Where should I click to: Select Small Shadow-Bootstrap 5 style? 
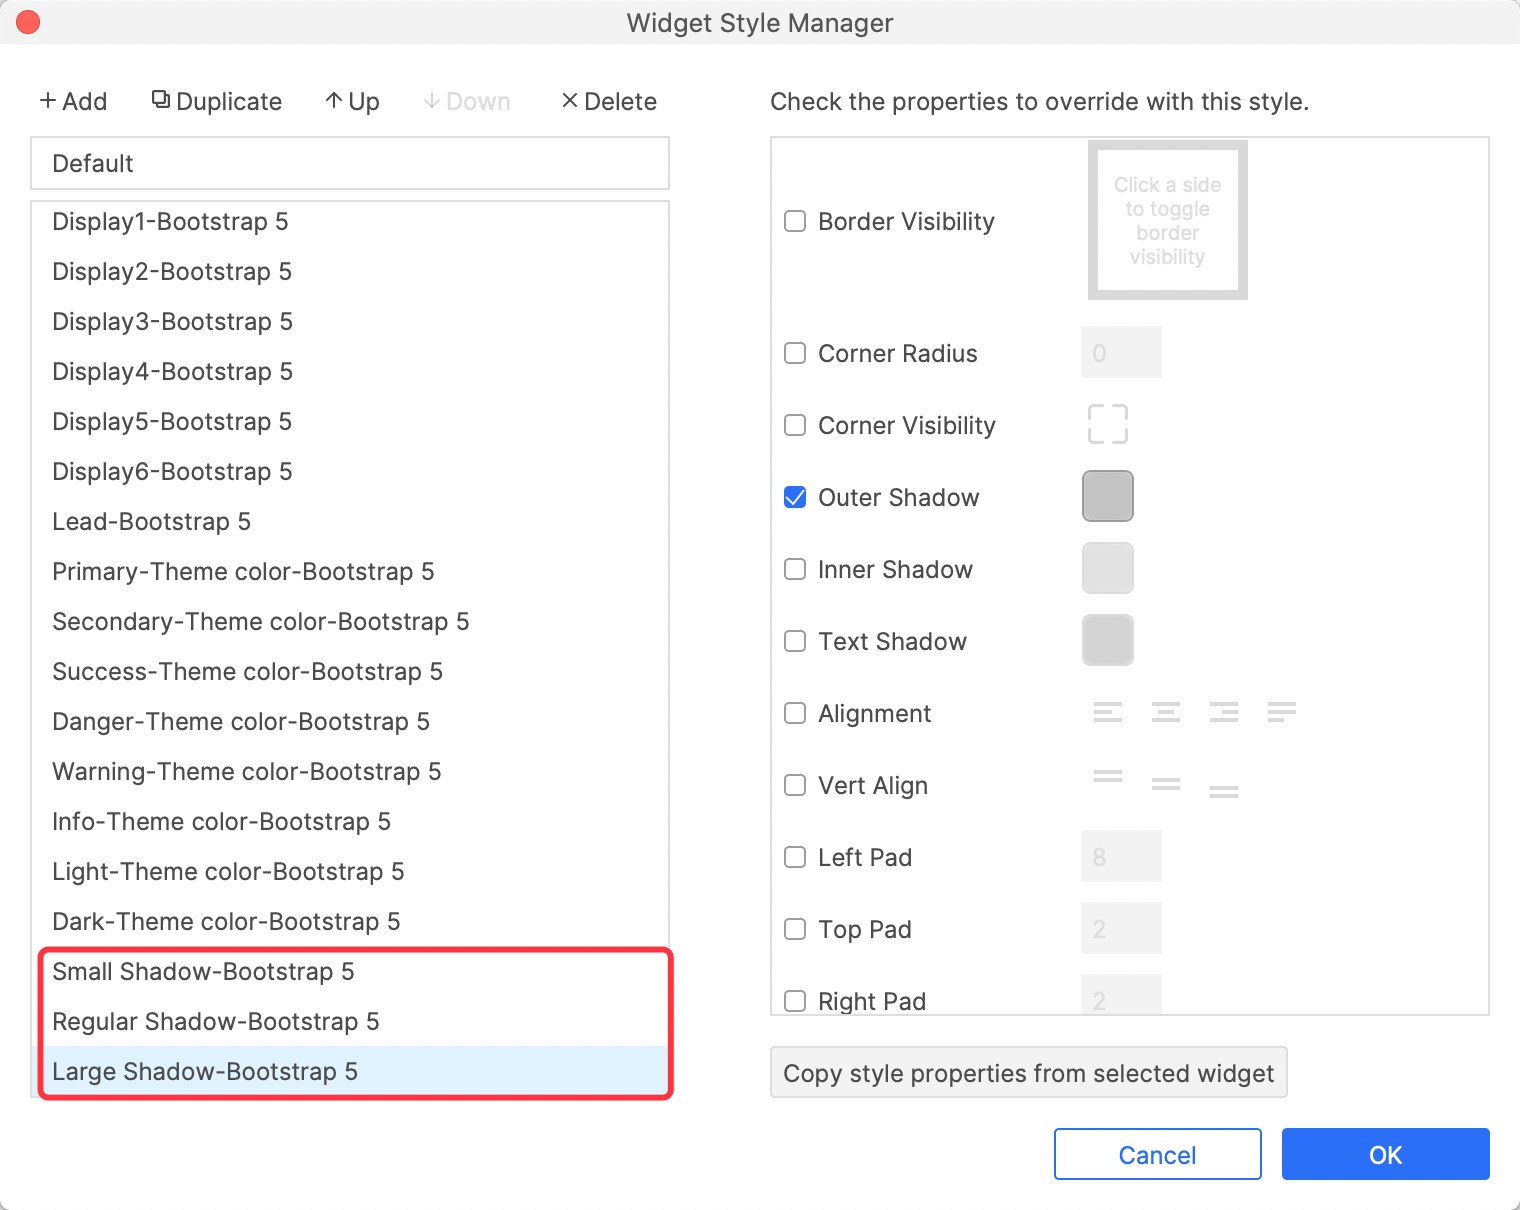point(203,971)
